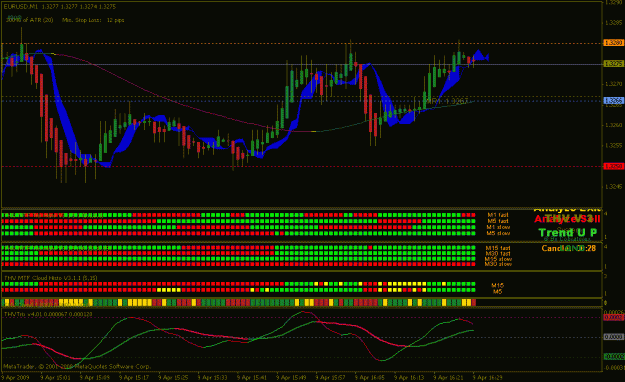Click the 'of ATR (20)' label
This screenshot has width=625, height=382.
point(37,20)
